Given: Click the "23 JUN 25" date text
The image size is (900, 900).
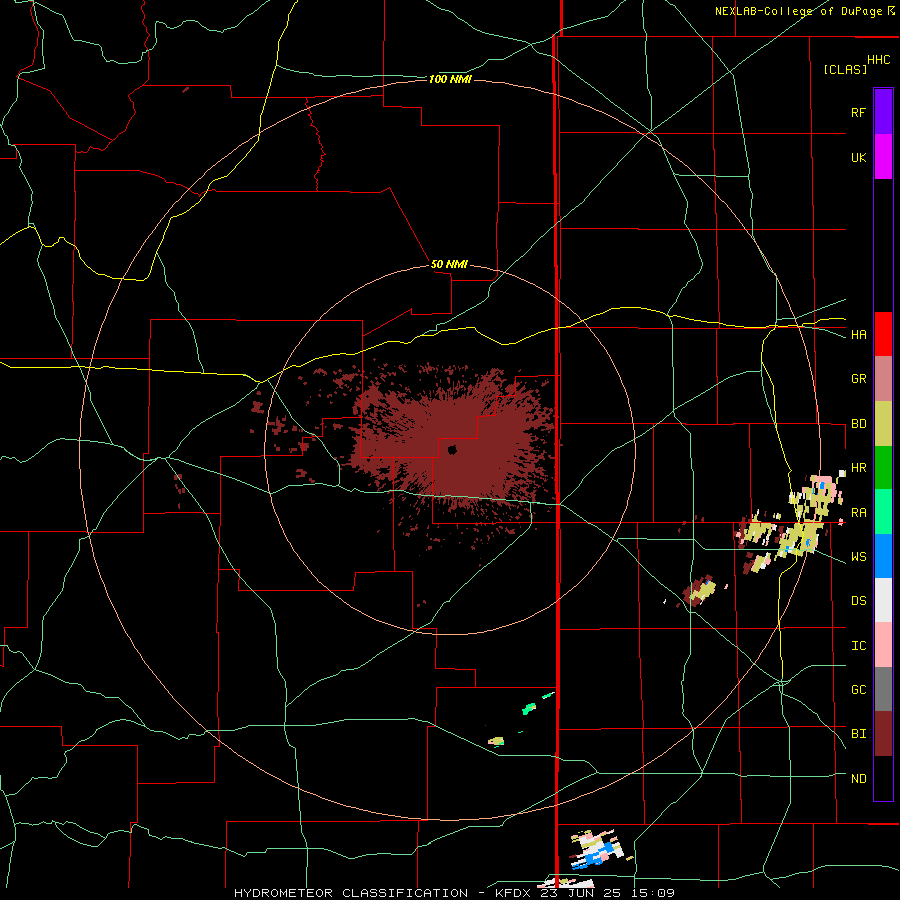Looking at the screenshot, I should pyautogui.click(x=580, y=893).
